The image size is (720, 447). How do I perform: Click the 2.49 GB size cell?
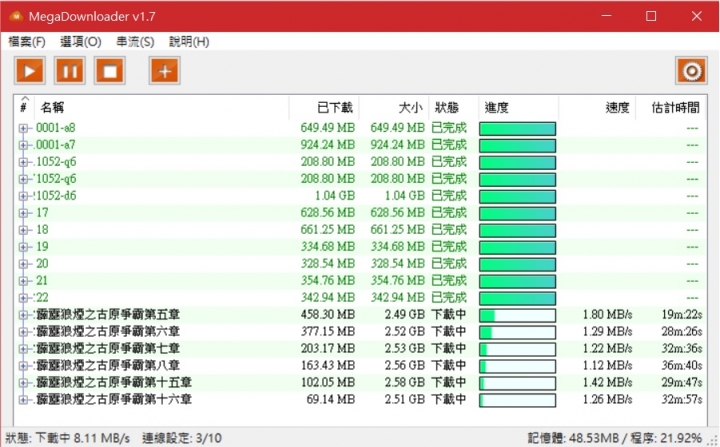(405, 315)
